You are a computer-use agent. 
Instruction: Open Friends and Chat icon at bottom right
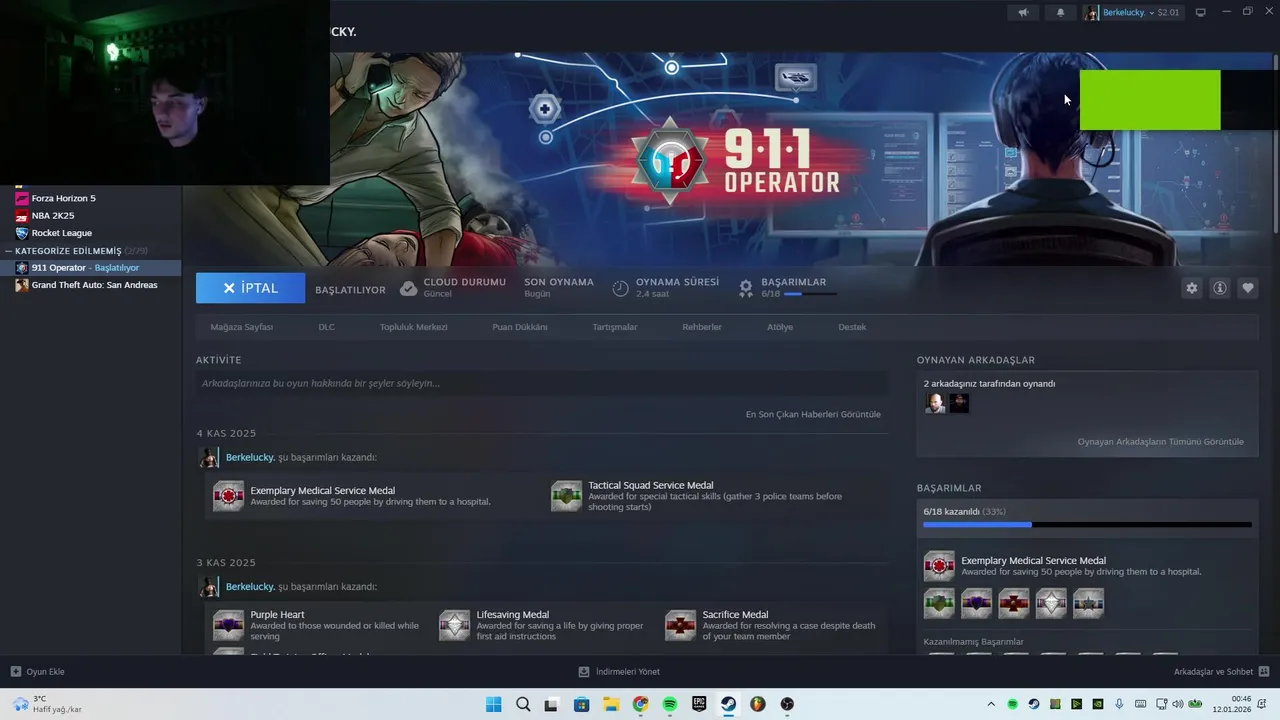1264,671
